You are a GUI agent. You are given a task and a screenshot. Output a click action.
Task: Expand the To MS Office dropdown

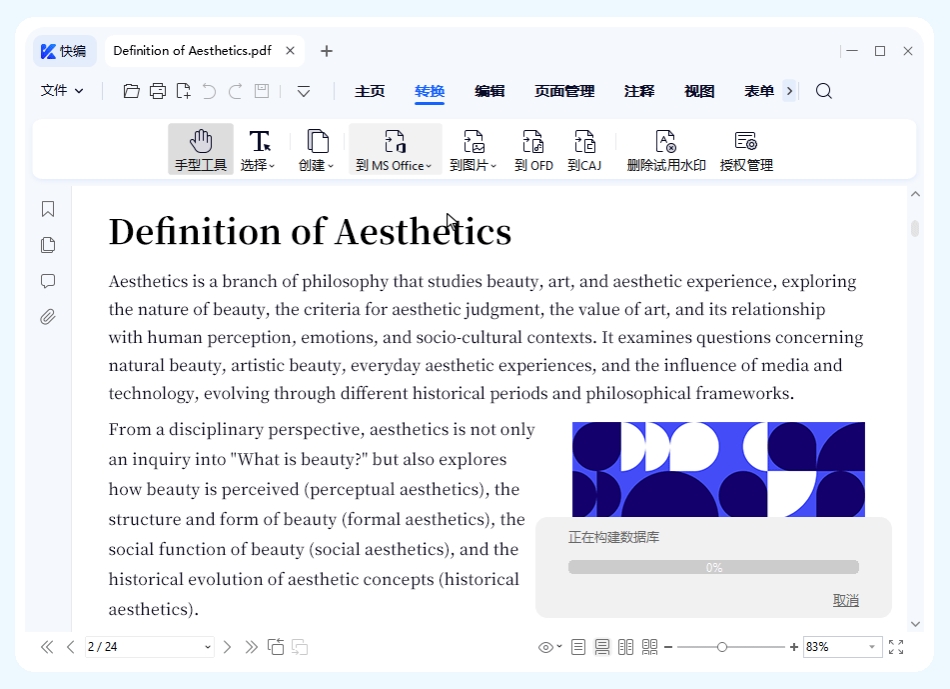click(x=395, y=150)
